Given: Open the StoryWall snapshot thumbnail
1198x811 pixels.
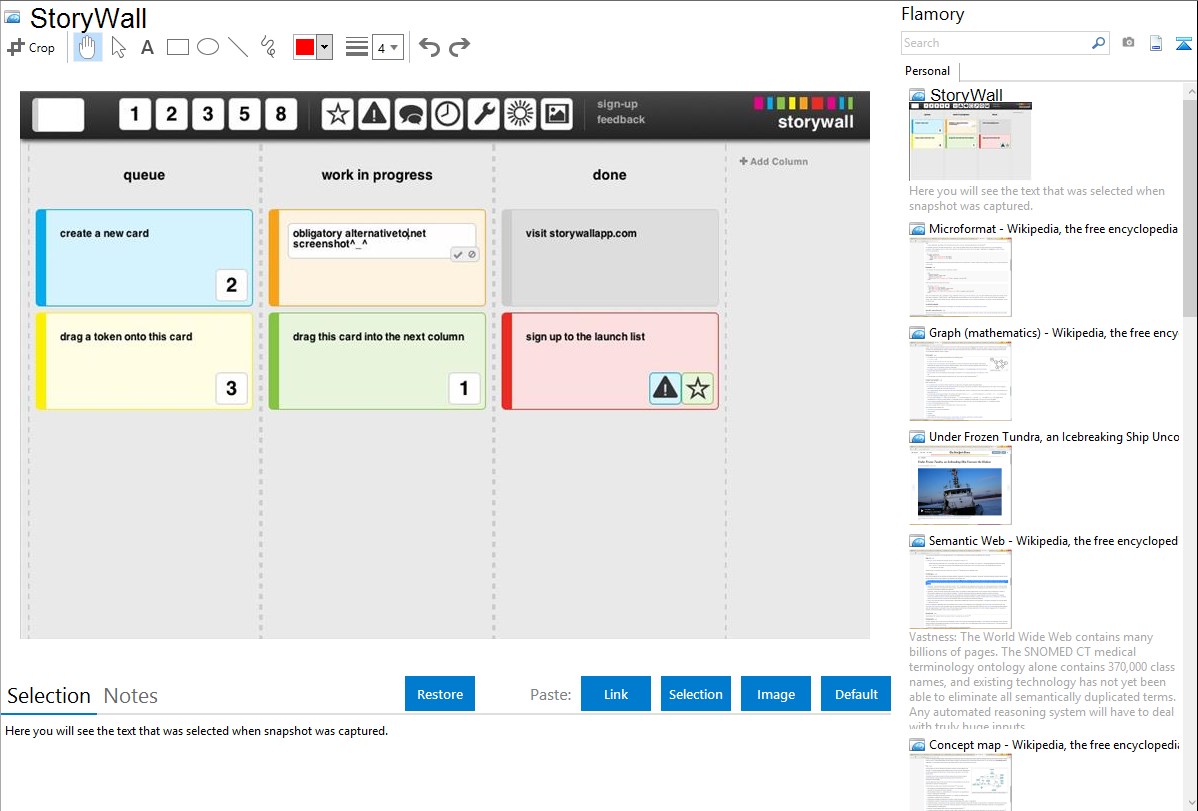Looking at the screenshot, I should (970, 141).
